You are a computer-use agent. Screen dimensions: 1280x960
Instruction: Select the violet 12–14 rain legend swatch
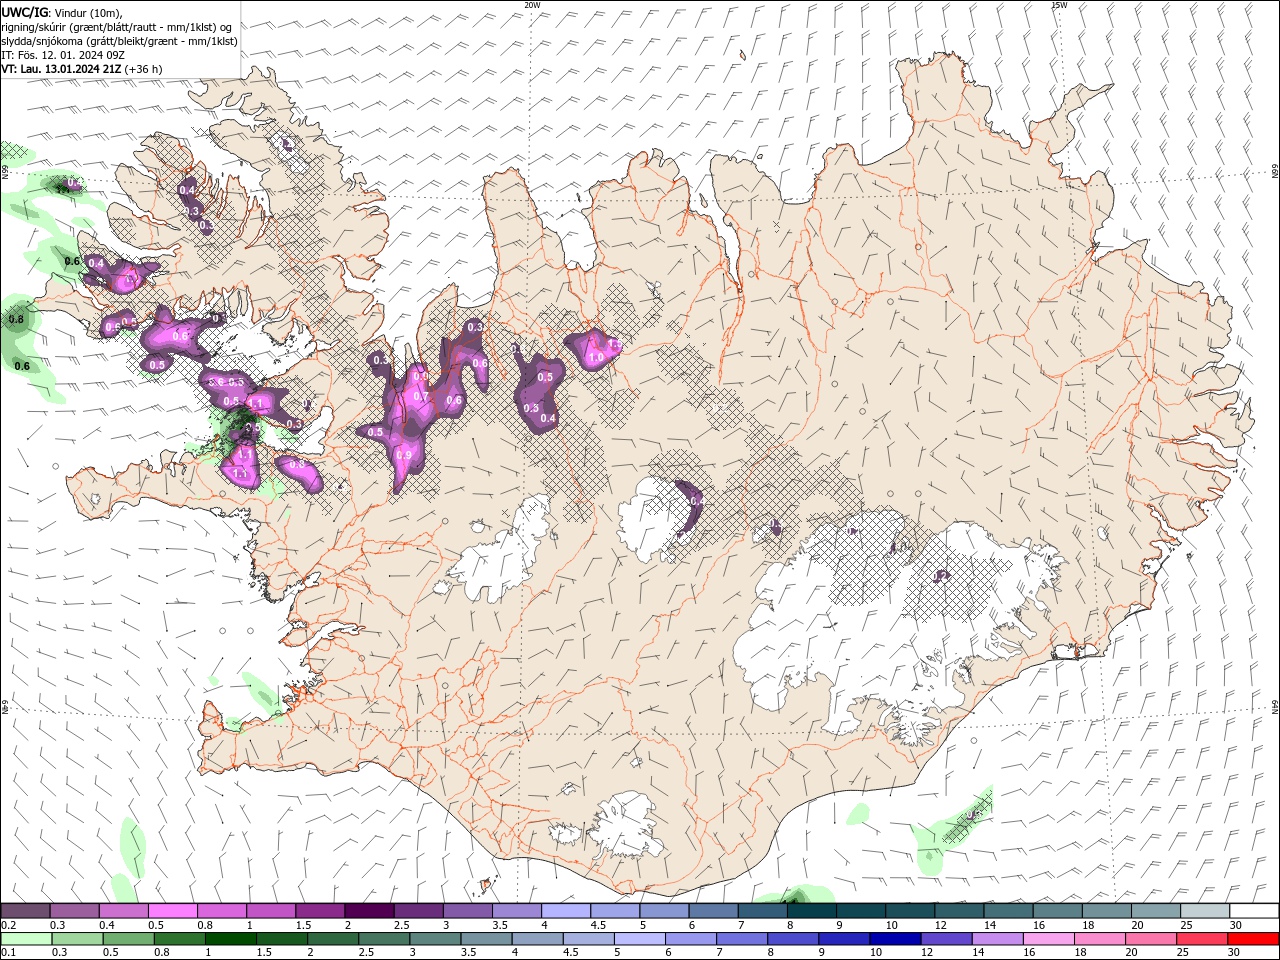point(946,939)
